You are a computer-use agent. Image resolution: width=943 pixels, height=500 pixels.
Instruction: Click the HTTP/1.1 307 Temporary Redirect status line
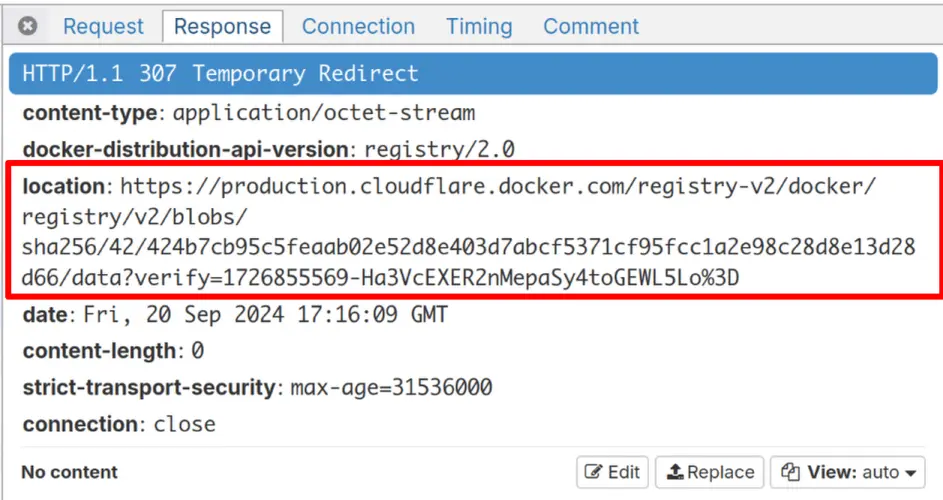220,74
